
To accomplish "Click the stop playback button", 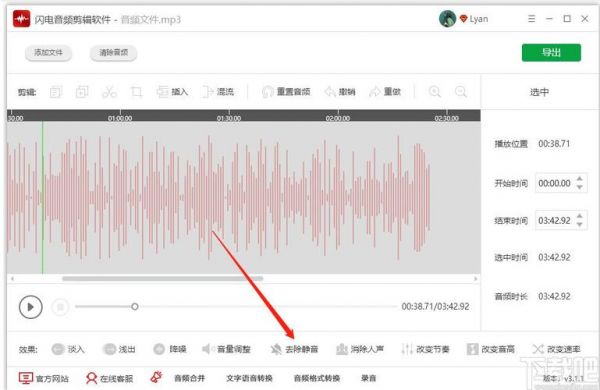I will 60,307.
